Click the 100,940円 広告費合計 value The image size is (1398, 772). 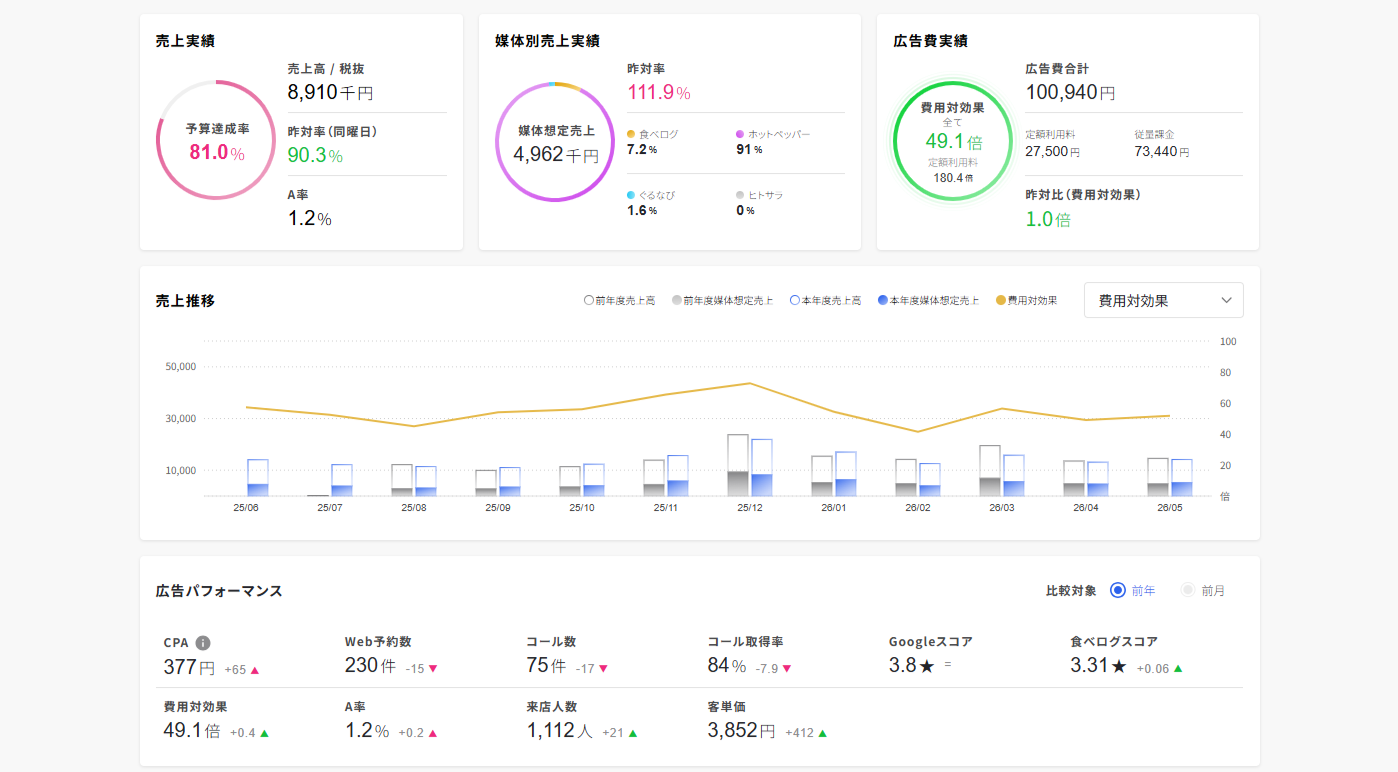(1070, 93)
